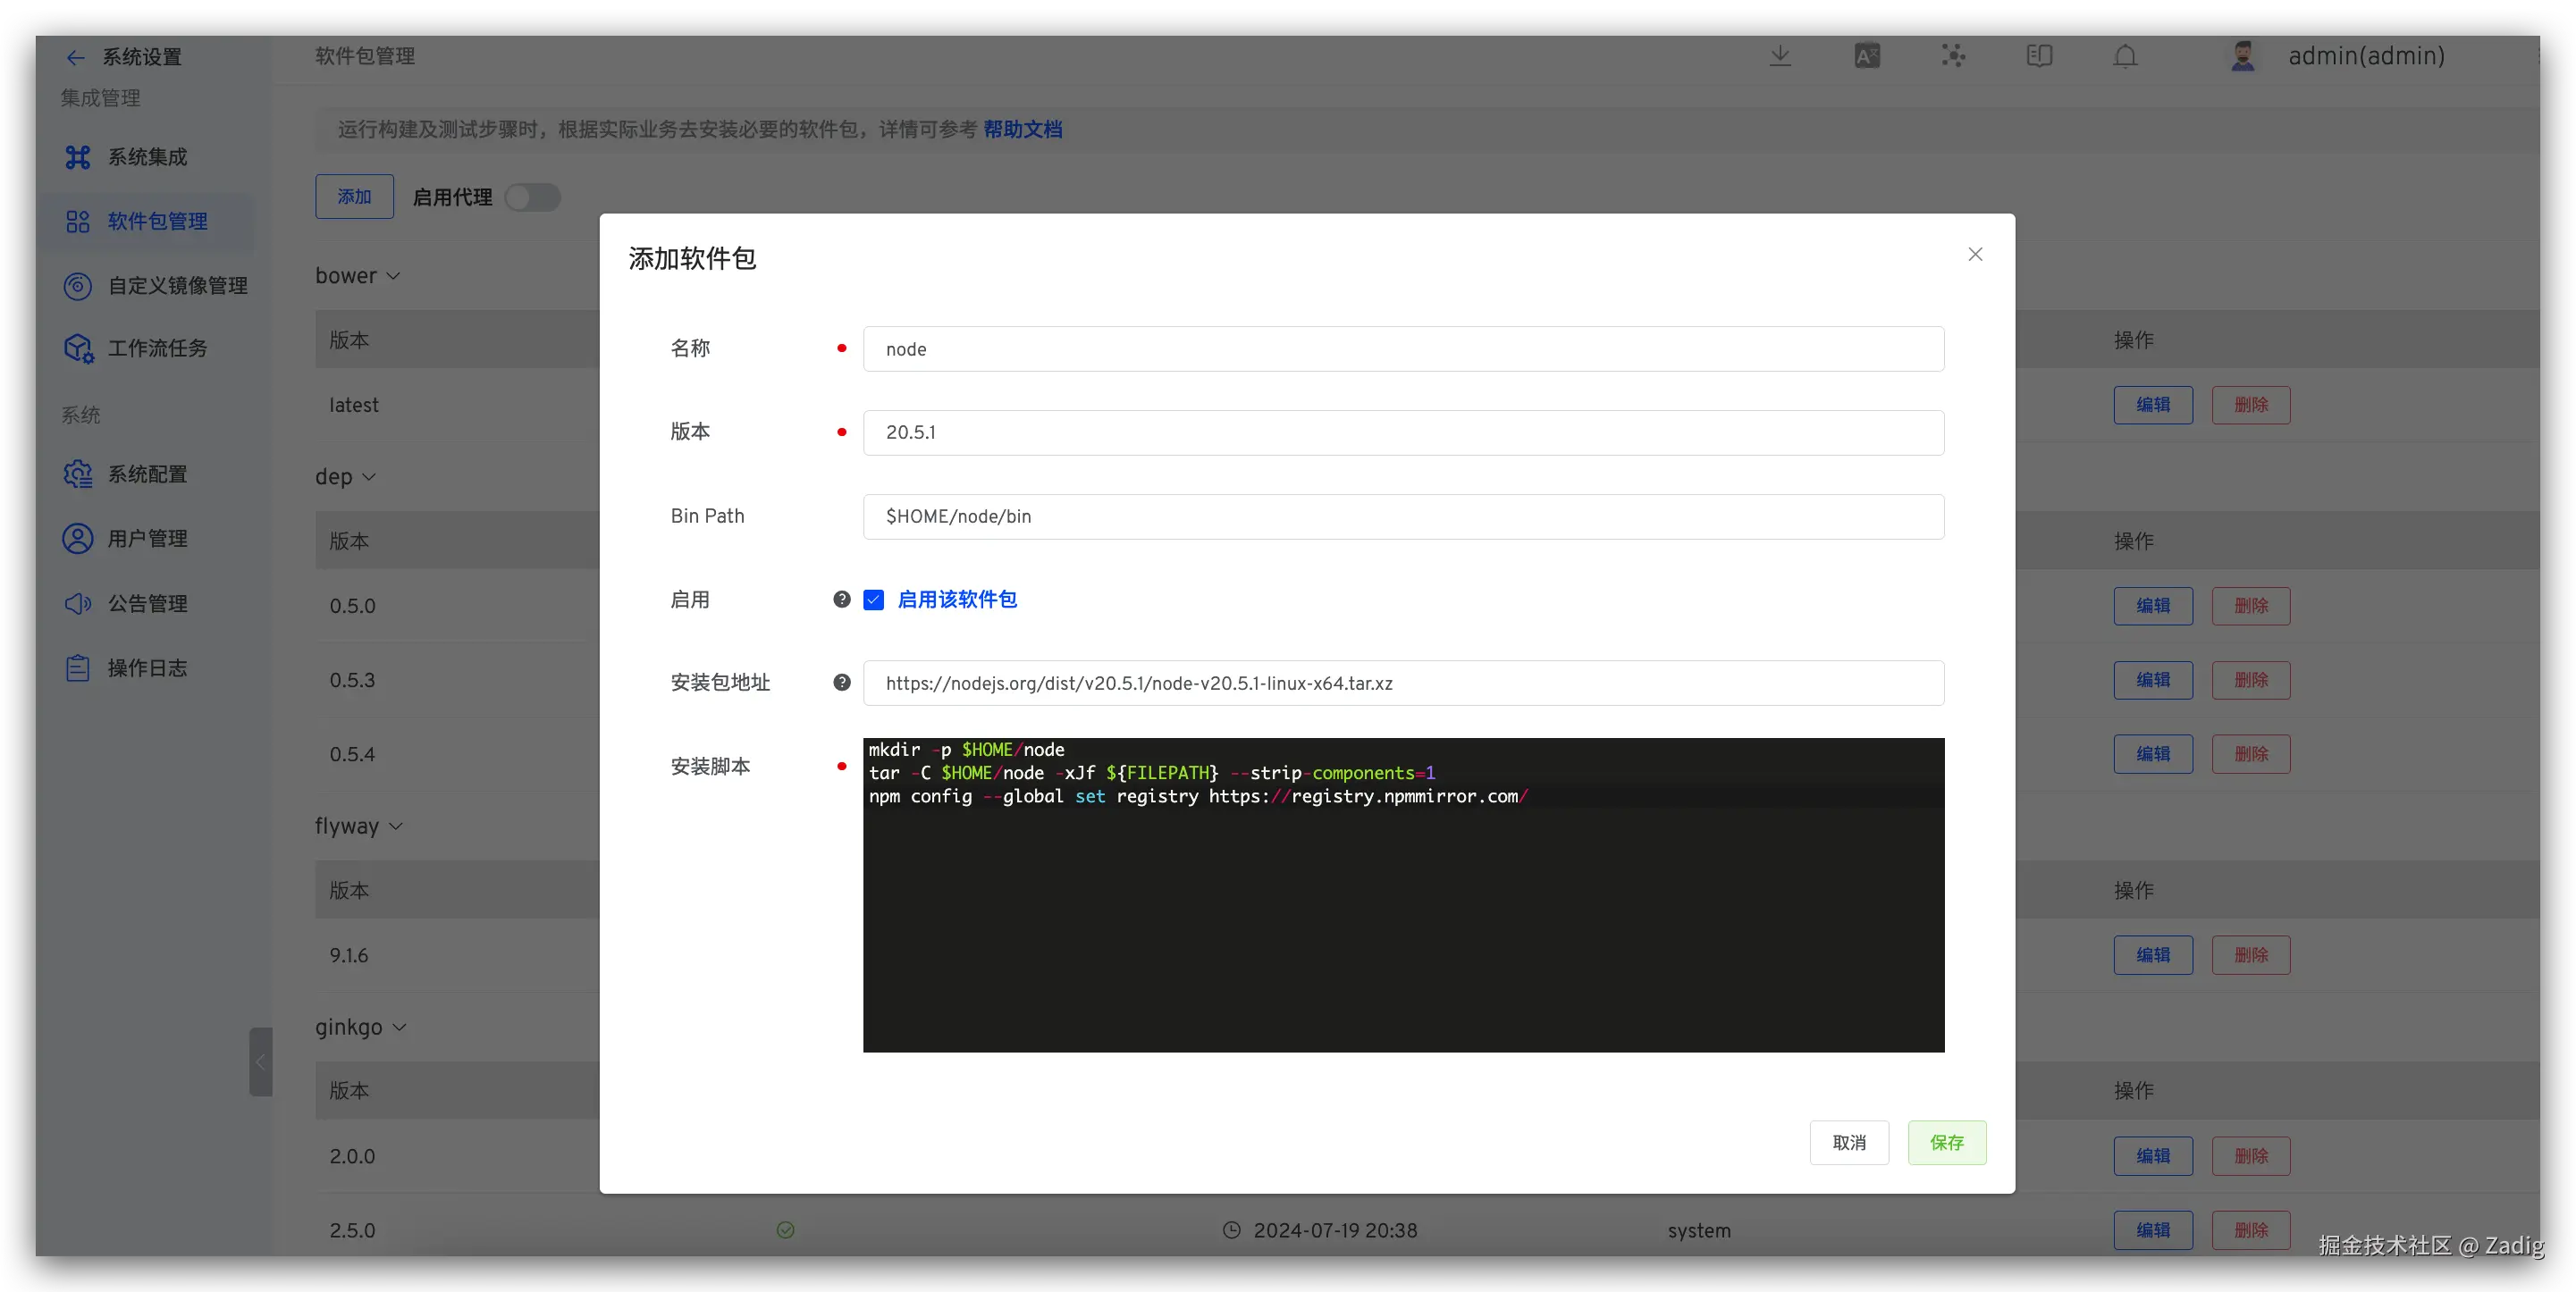Open 操作日志 in sidebar
2576x1292 pixels.
[147, 668]
